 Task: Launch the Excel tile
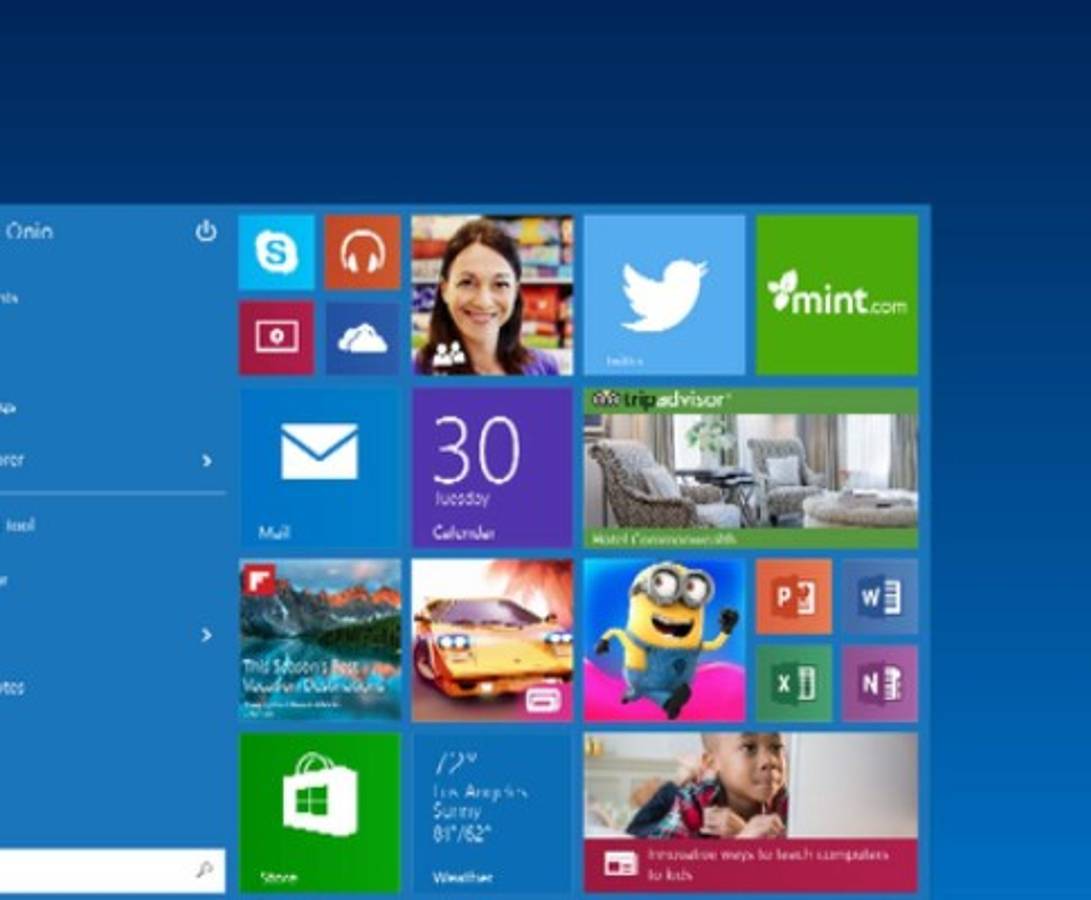point(793,683)
